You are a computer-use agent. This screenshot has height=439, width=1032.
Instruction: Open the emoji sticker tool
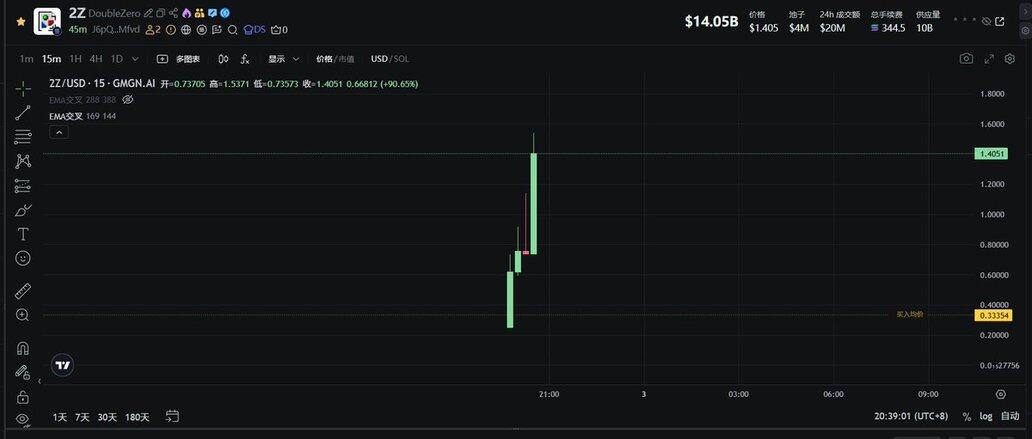[x=23, y=258]
